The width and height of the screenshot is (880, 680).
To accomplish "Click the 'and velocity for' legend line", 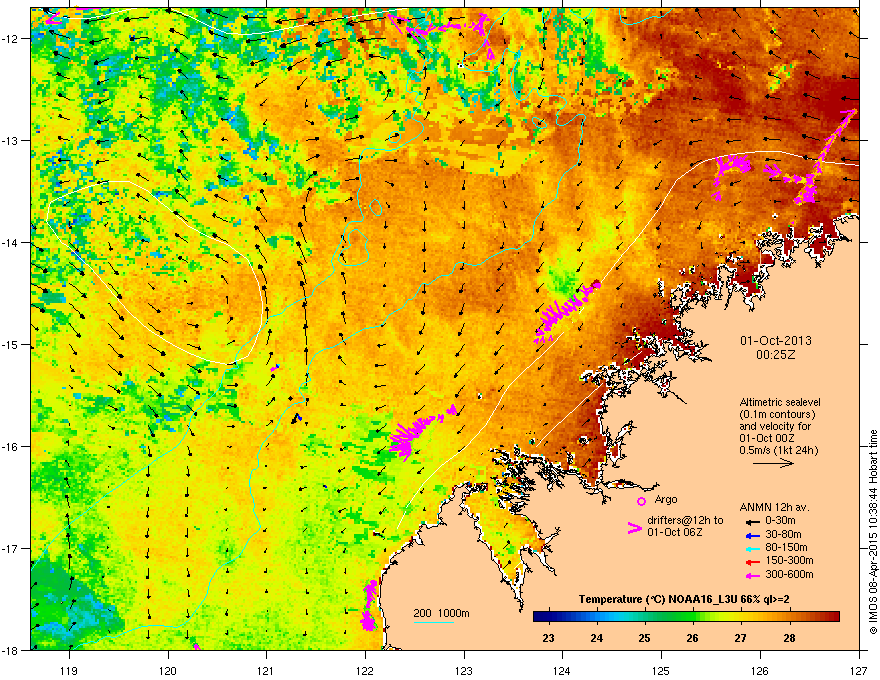I will pos(775,426).
